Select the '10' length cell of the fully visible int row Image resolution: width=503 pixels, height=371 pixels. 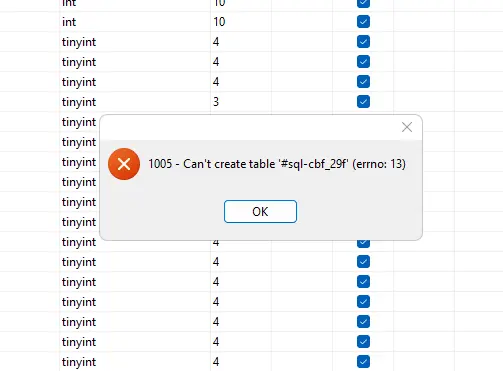click(x=241, y=22)
